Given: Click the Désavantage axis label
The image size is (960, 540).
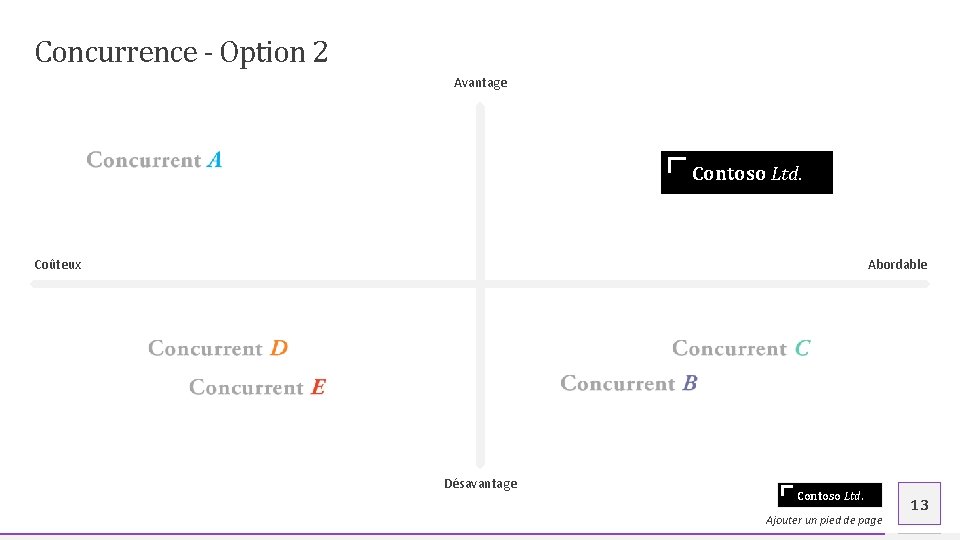Looking at the screenshot, I should (480, 484).
